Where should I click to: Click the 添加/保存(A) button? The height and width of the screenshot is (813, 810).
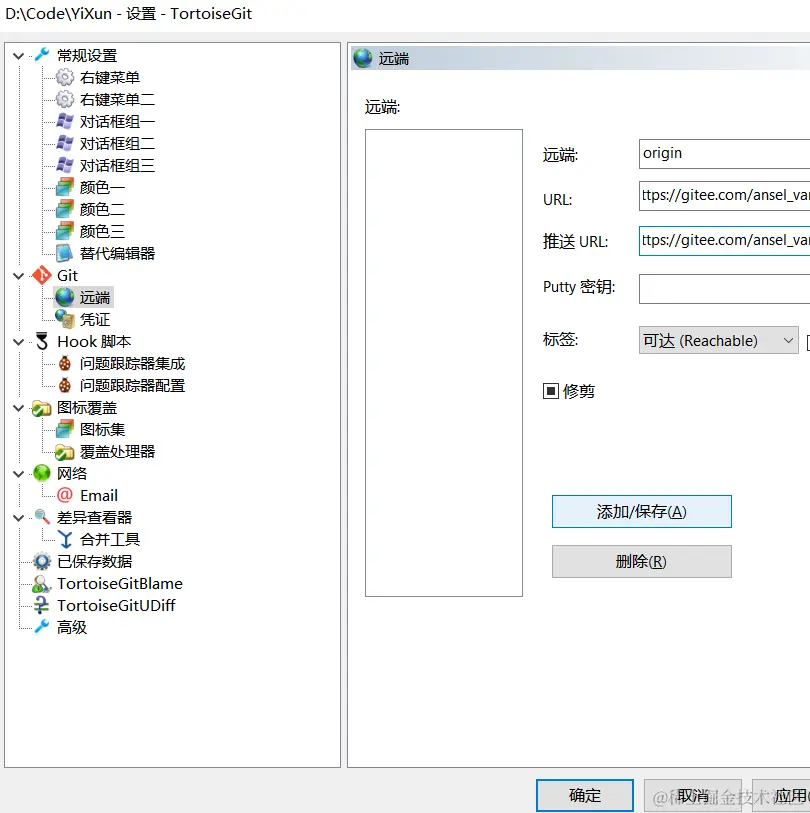tap(641, 512)
